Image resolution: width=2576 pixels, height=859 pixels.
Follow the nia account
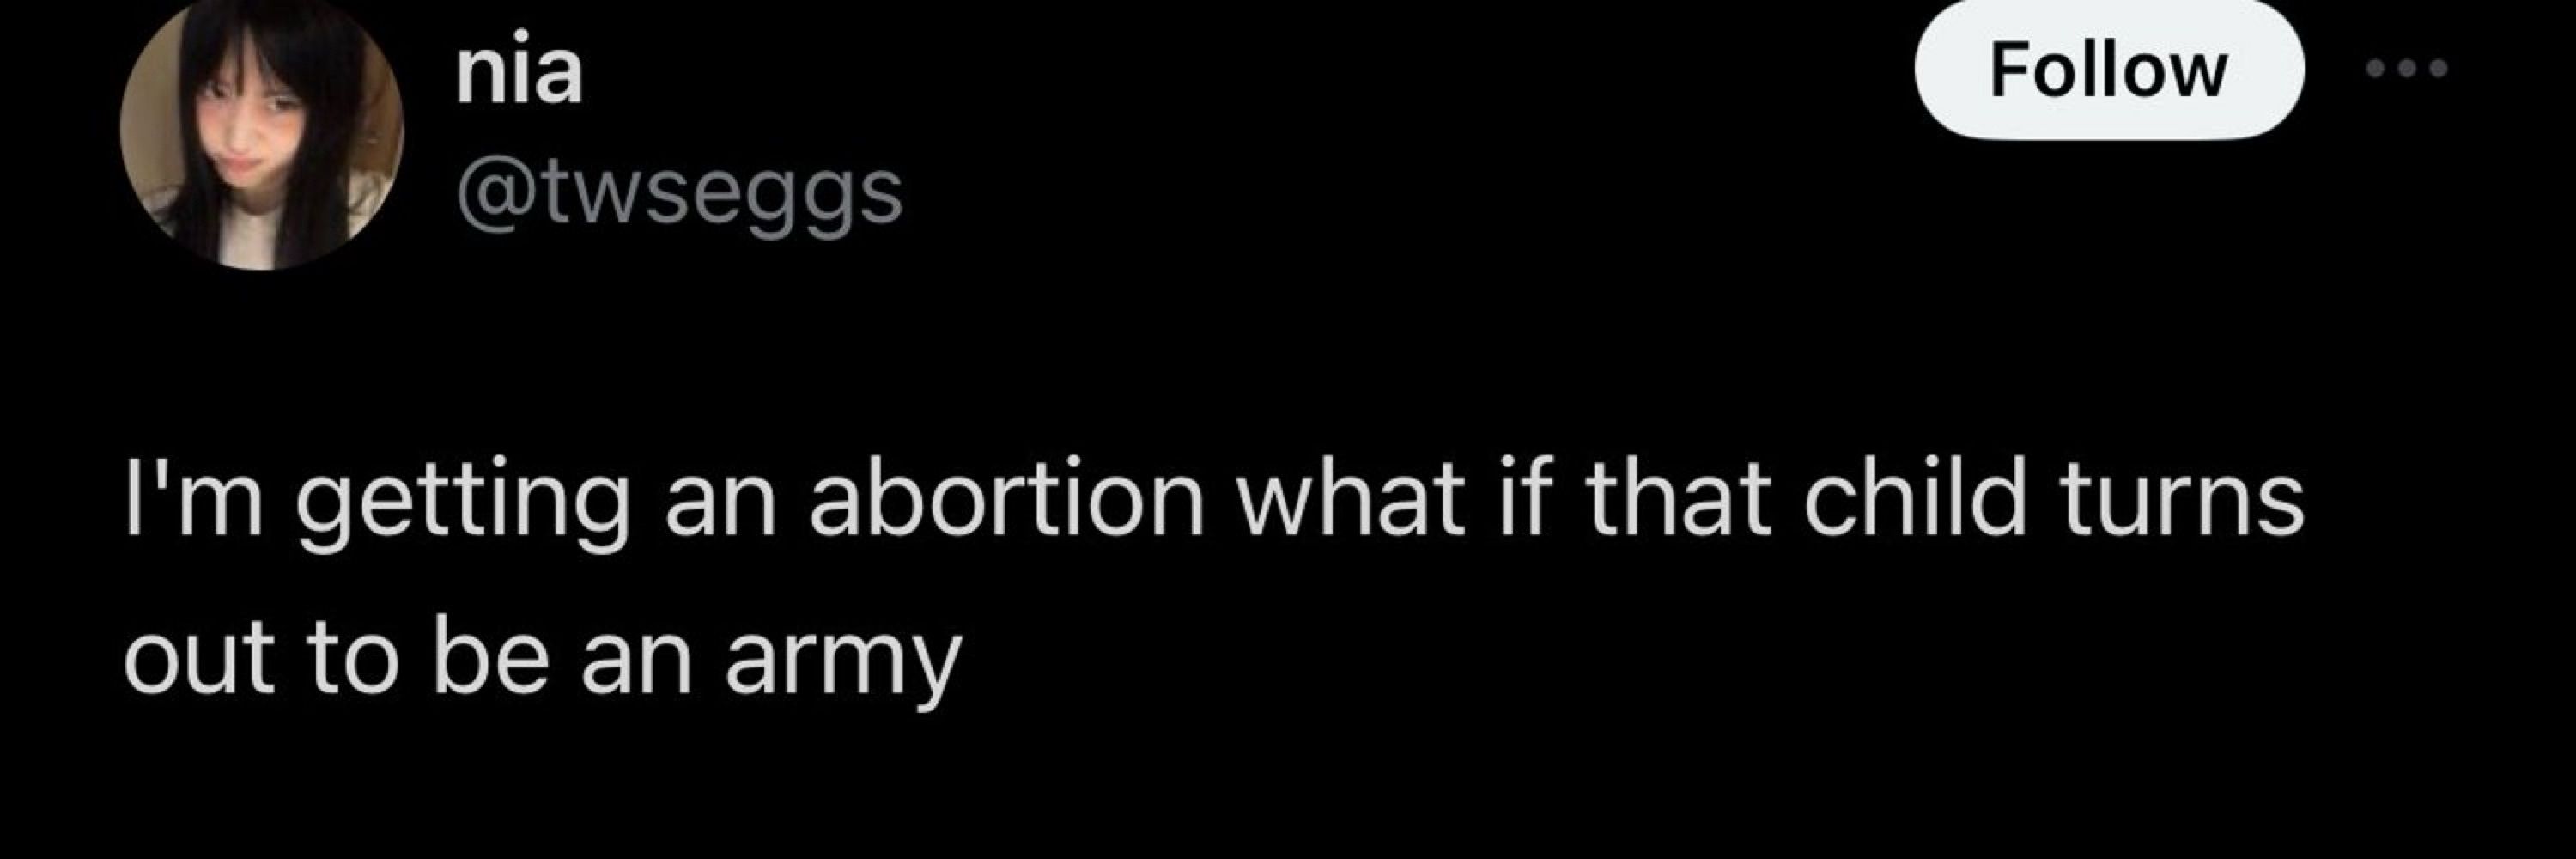[2109, 70]
